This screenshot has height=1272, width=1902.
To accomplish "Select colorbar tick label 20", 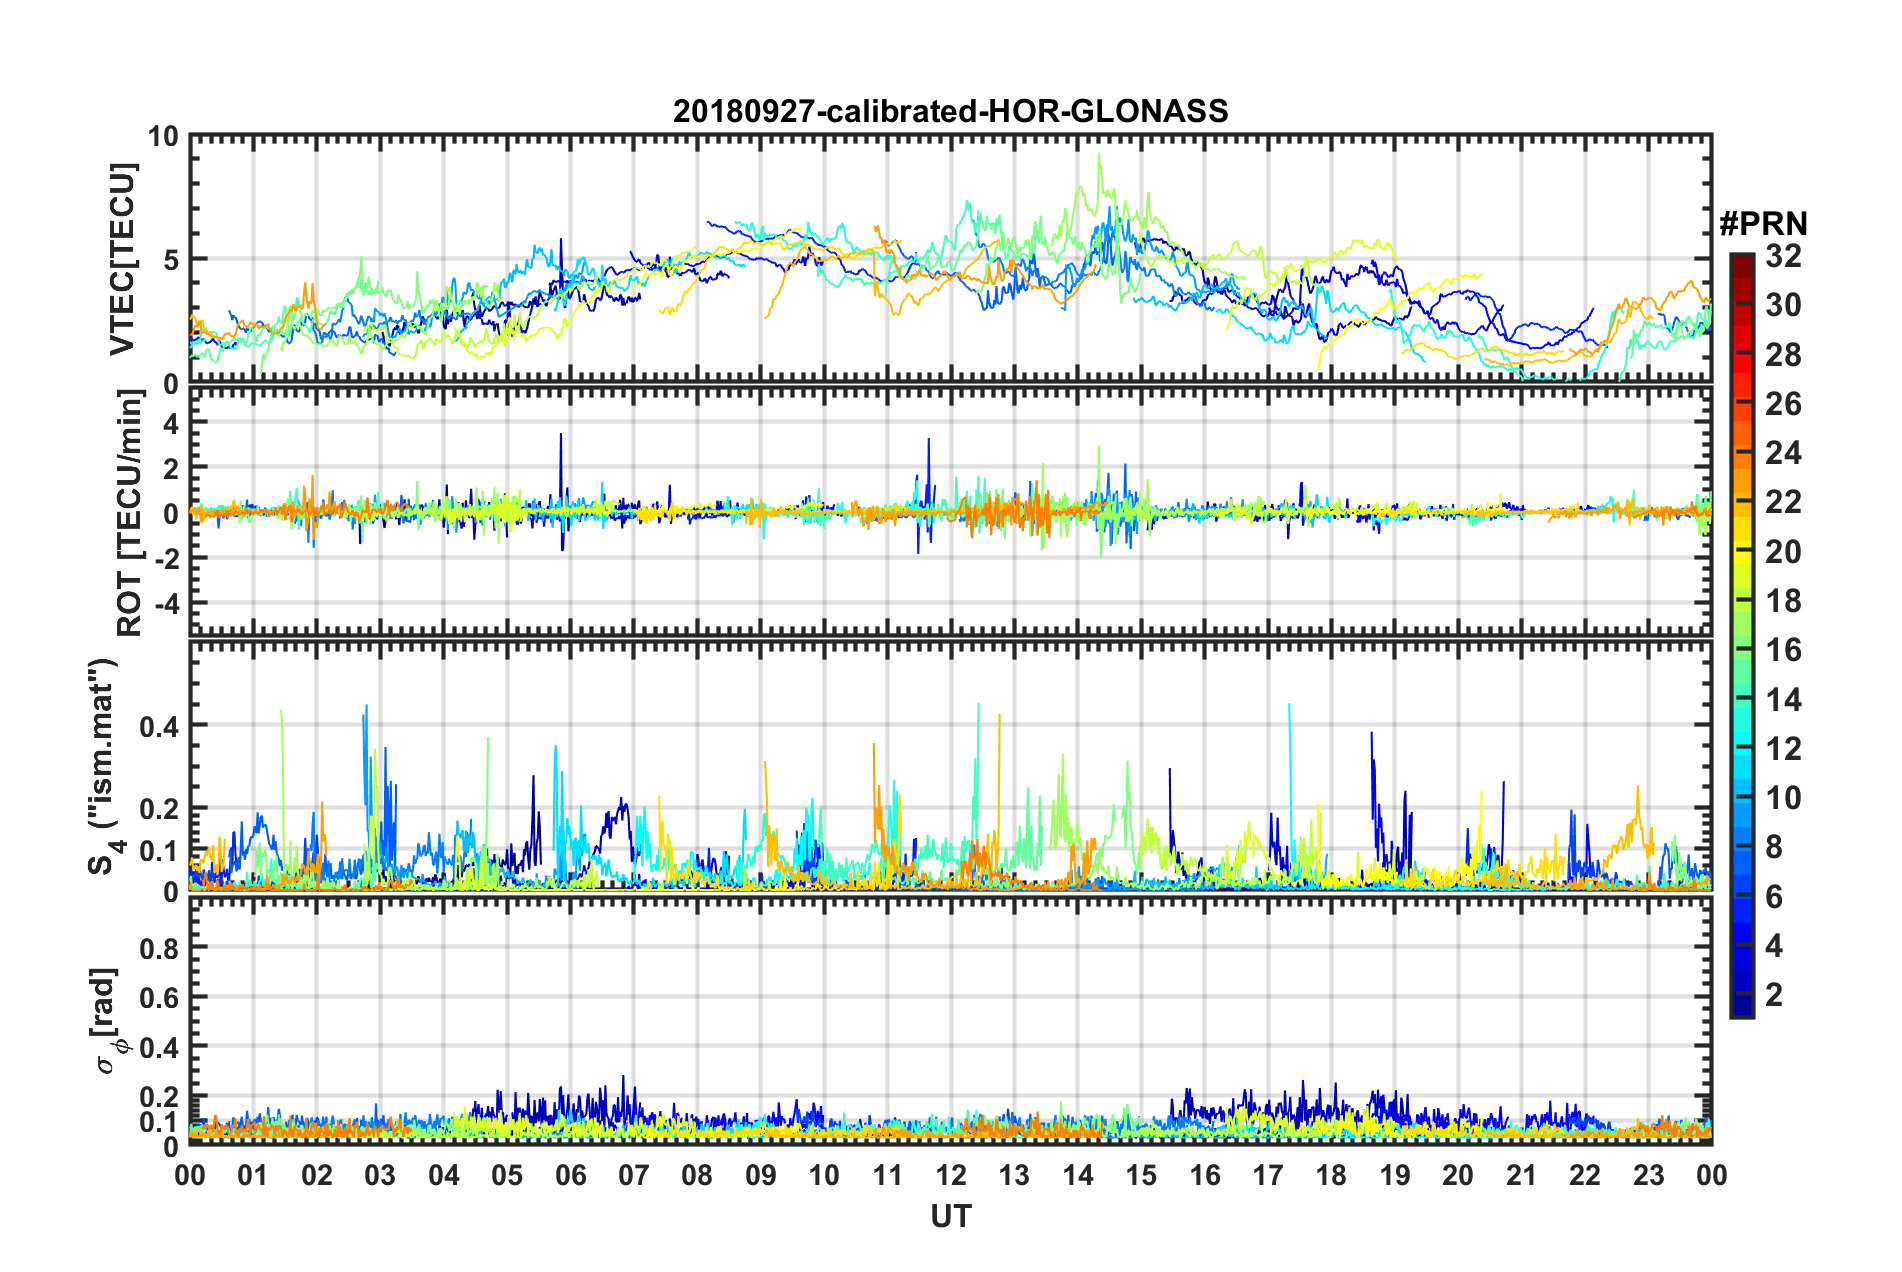I will coord(1783,552).
